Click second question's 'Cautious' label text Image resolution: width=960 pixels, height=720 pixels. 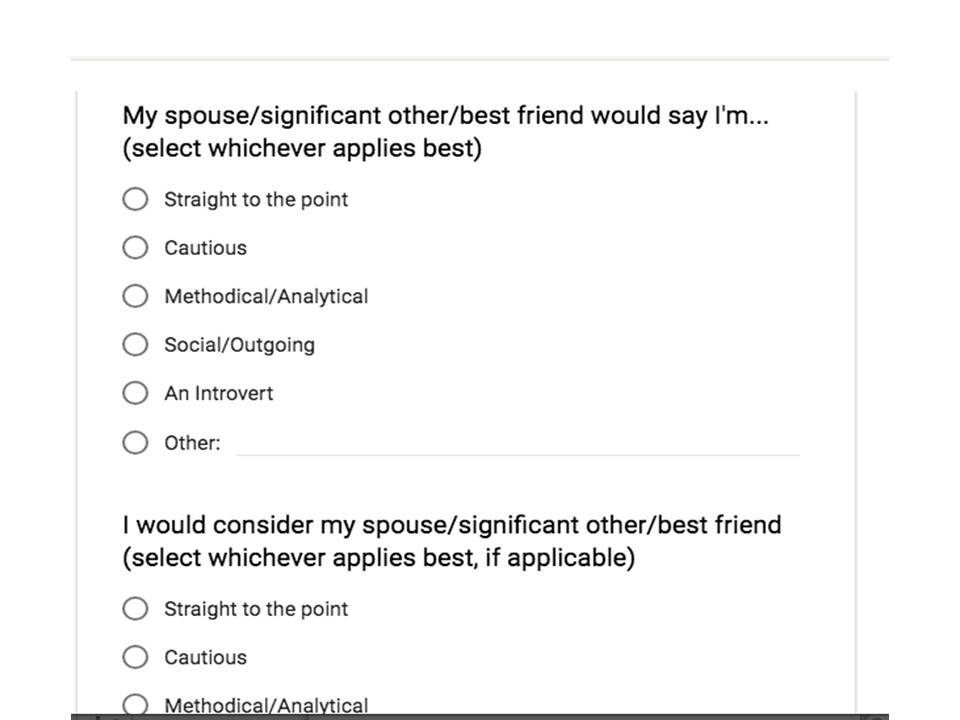(x=206, y=658)
